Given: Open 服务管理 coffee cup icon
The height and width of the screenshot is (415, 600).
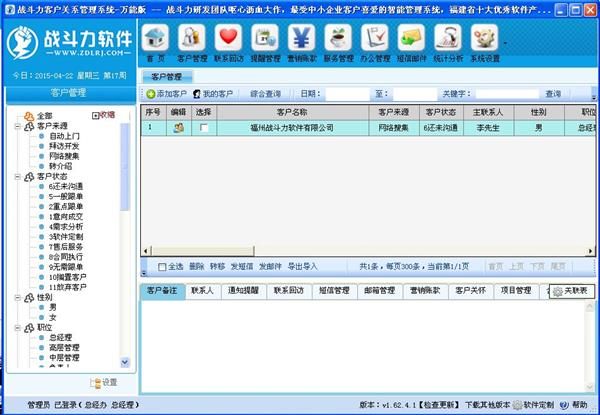Looking at the screenshot, I should 339,38.
